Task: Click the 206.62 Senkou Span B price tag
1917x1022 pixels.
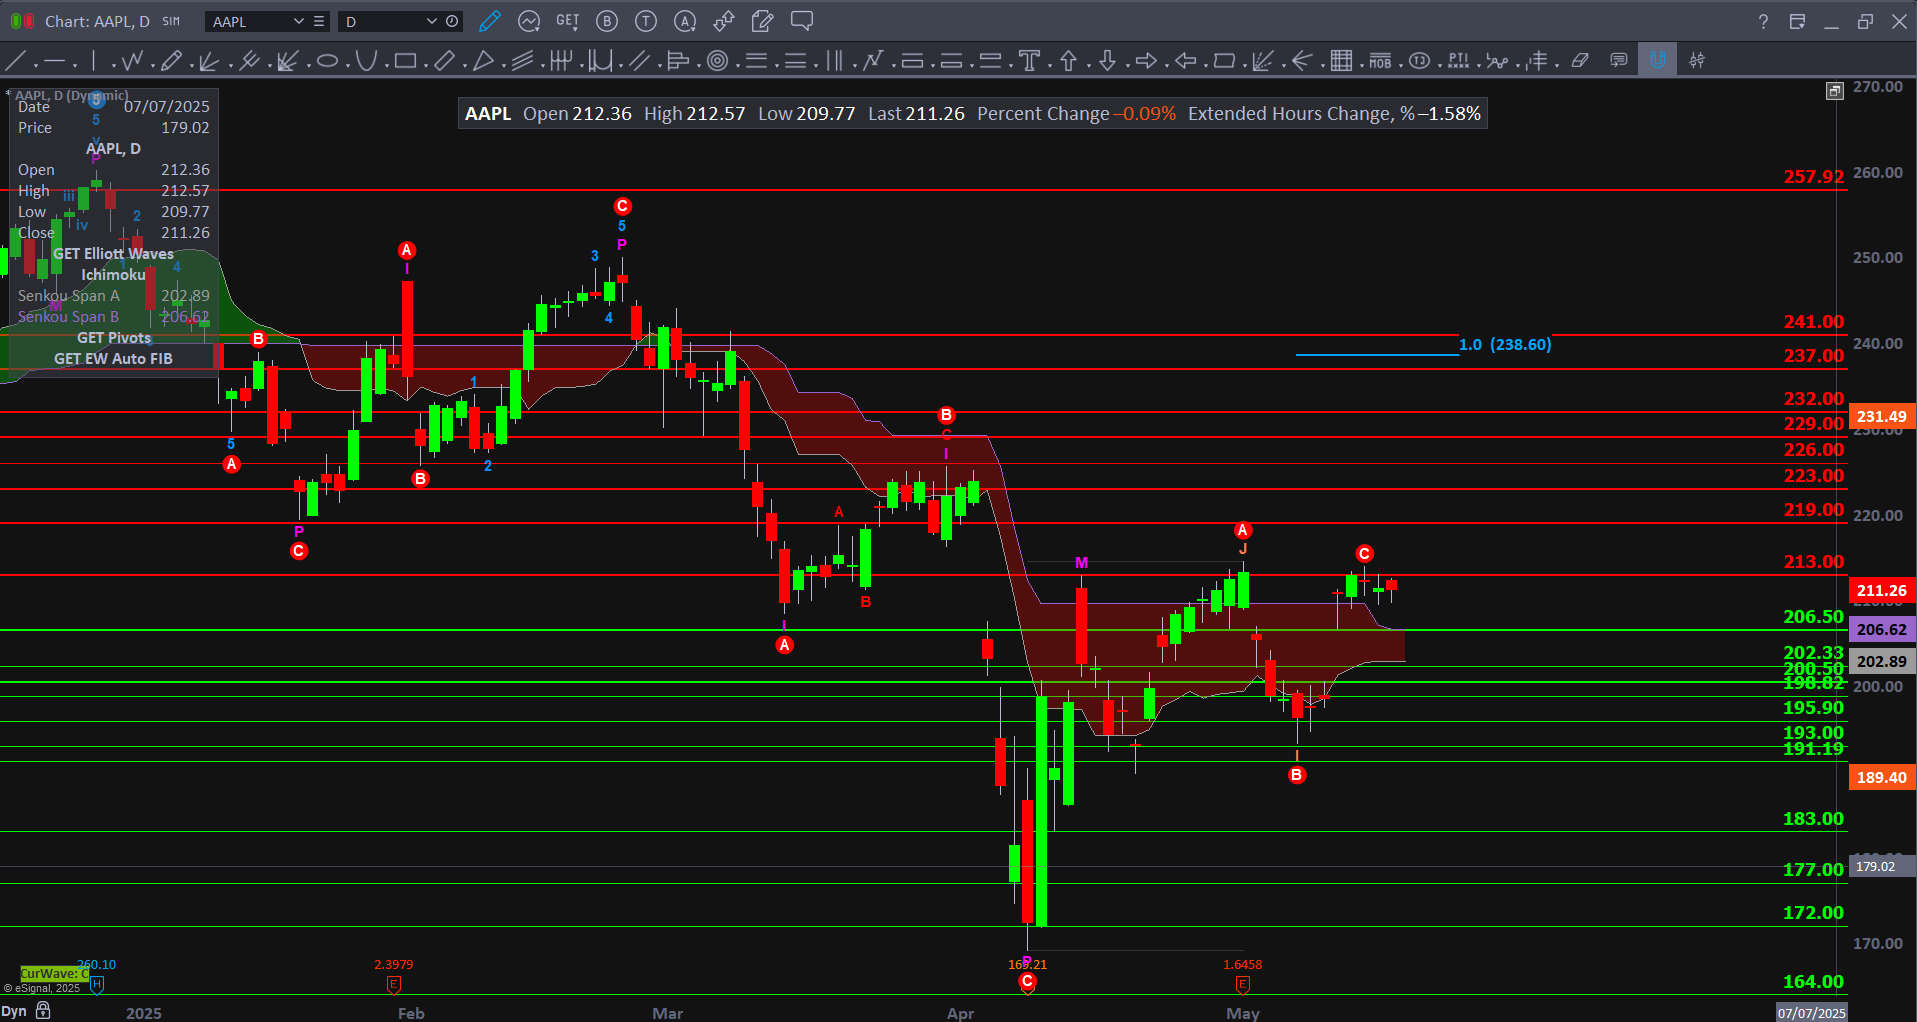Action: (1882, 629)
